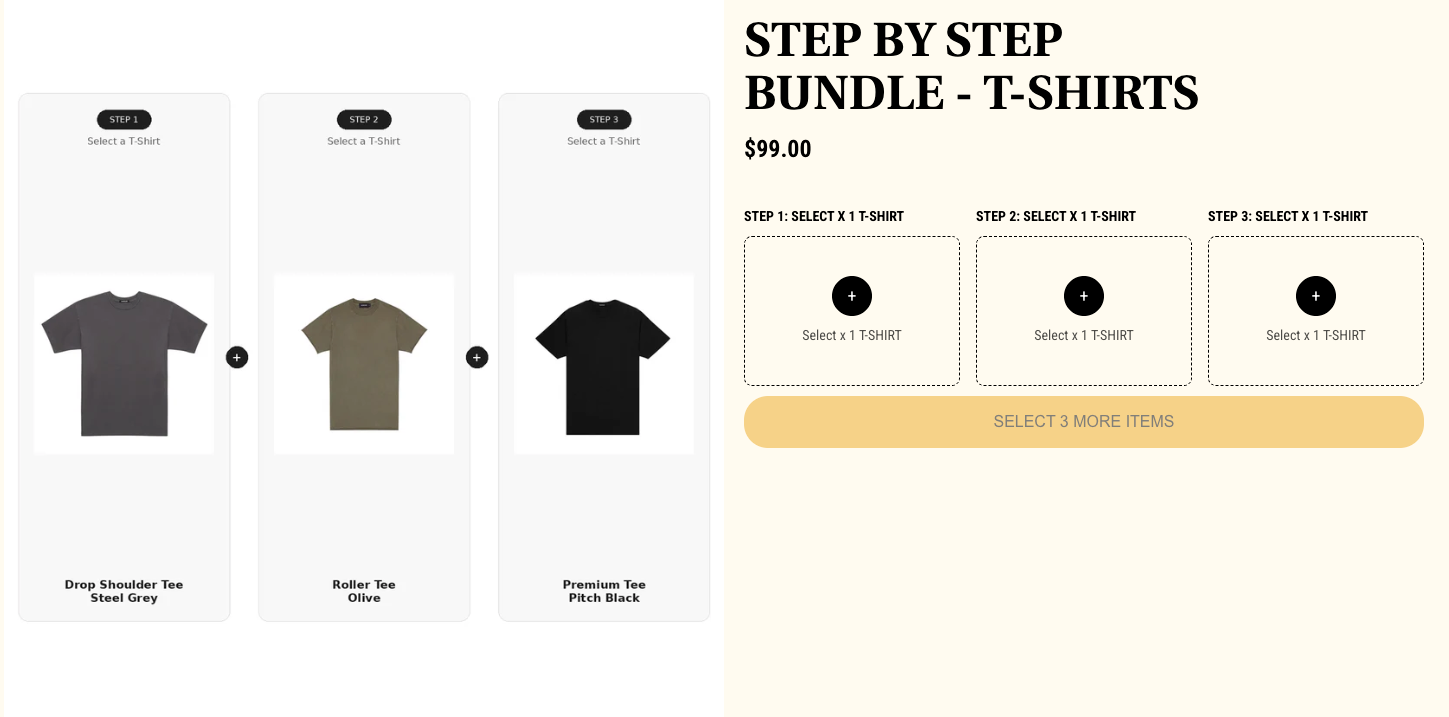Click the Drop Shoulder Tee Steel Grey name
Image resolution: width=1449 pixels, height=717 pixels.
(124, 591)
